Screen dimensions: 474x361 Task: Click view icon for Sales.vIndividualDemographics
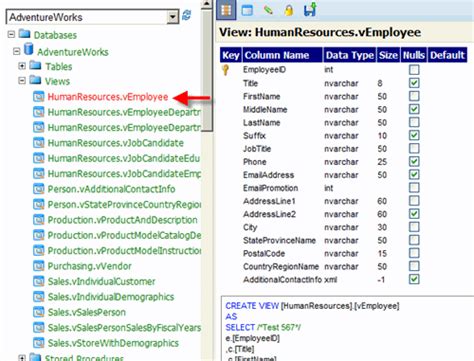tap(39, 297)
